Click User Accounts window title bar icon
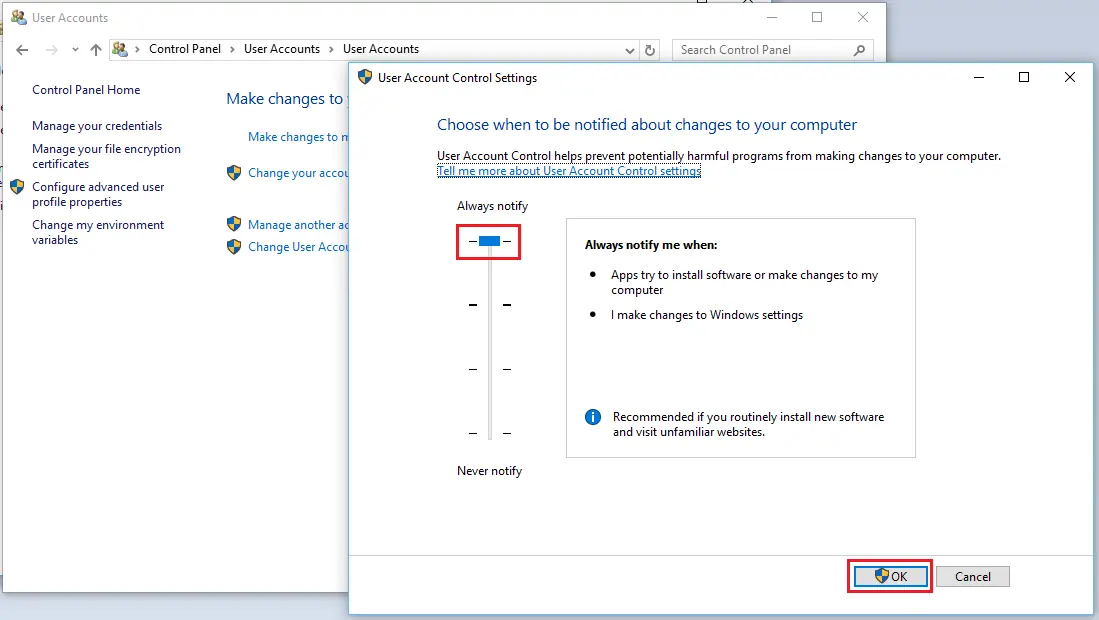1099x620 pixels. point(18,18)
